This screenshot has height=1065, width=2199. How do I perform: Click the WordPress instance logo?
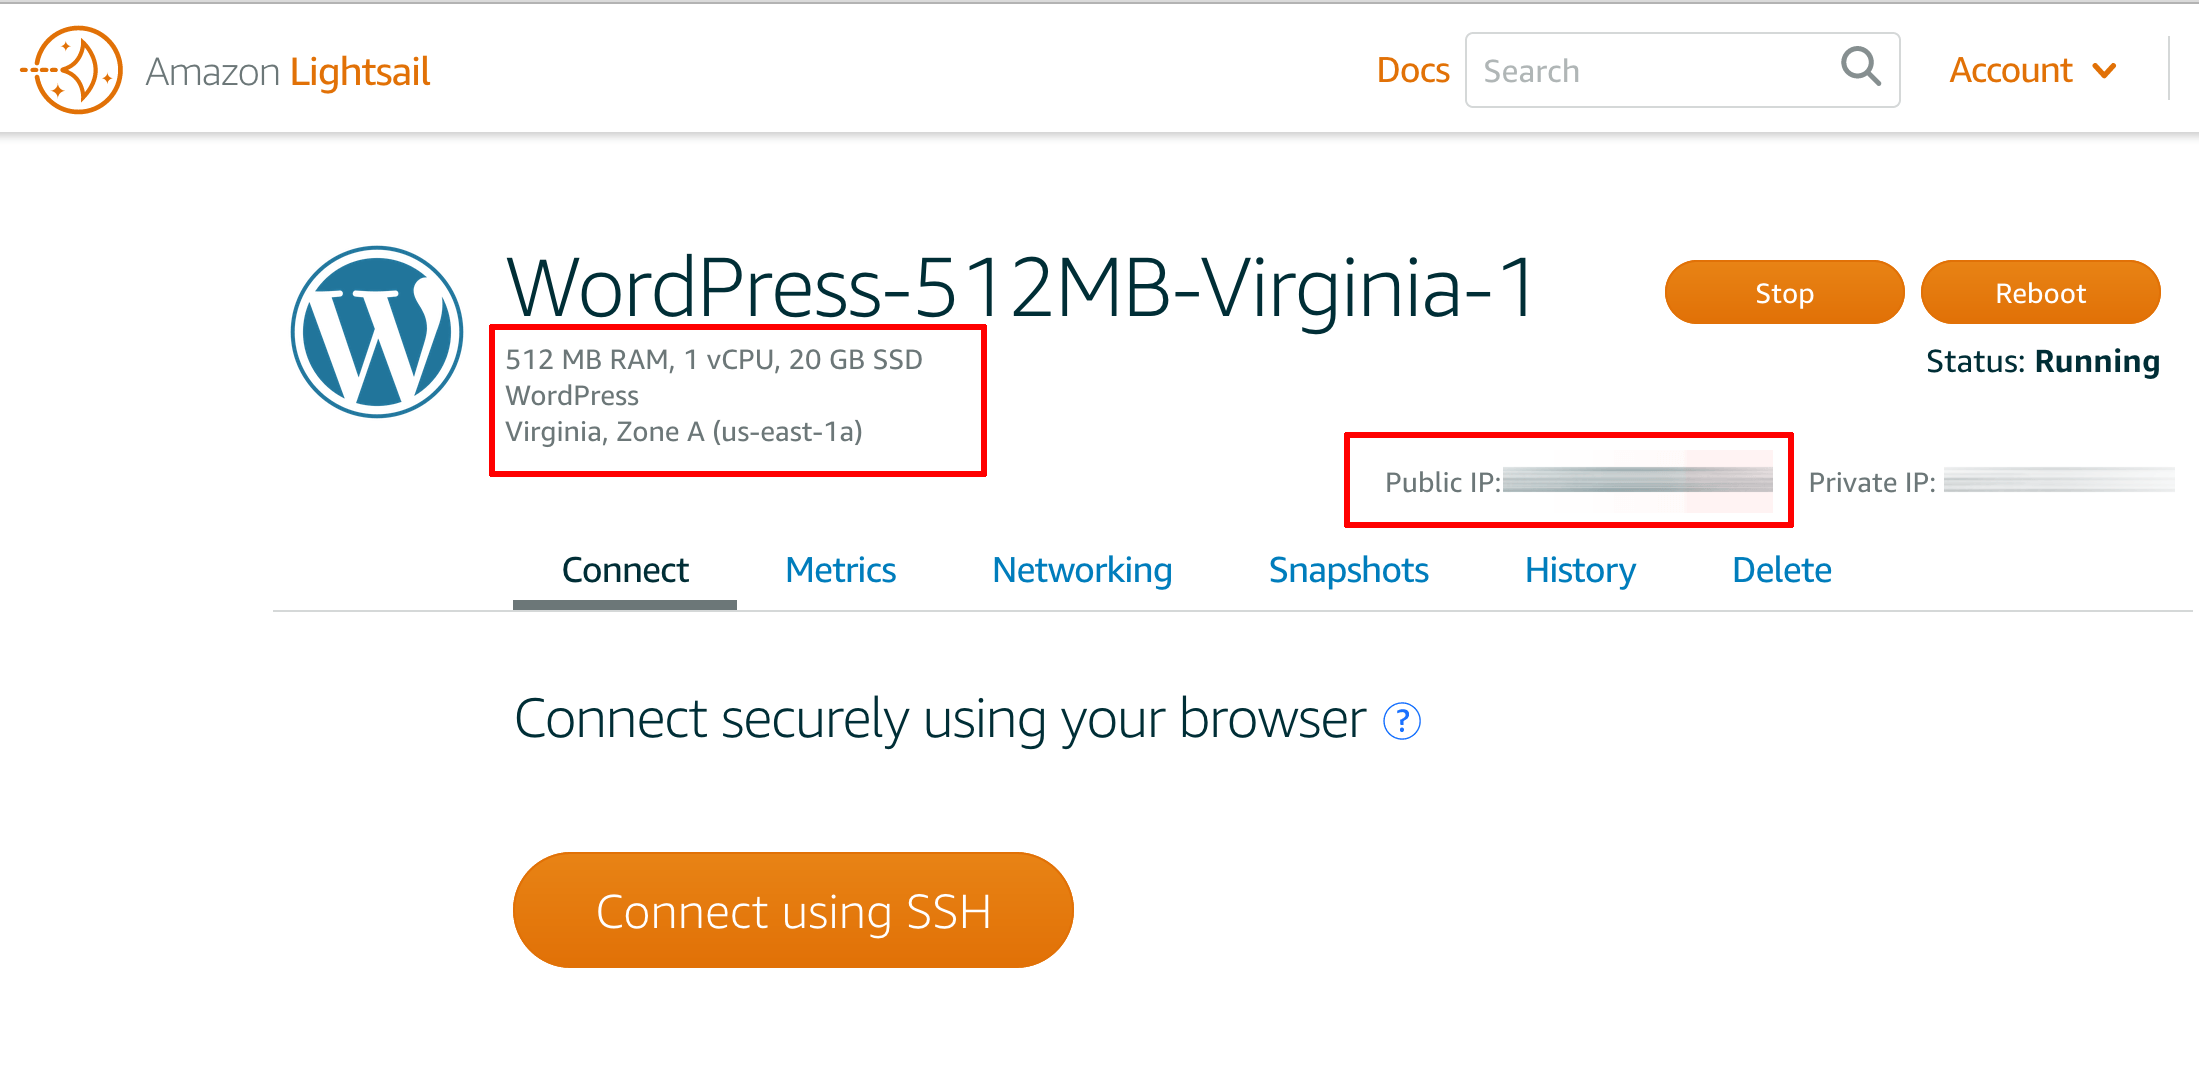tap(377, 331)
